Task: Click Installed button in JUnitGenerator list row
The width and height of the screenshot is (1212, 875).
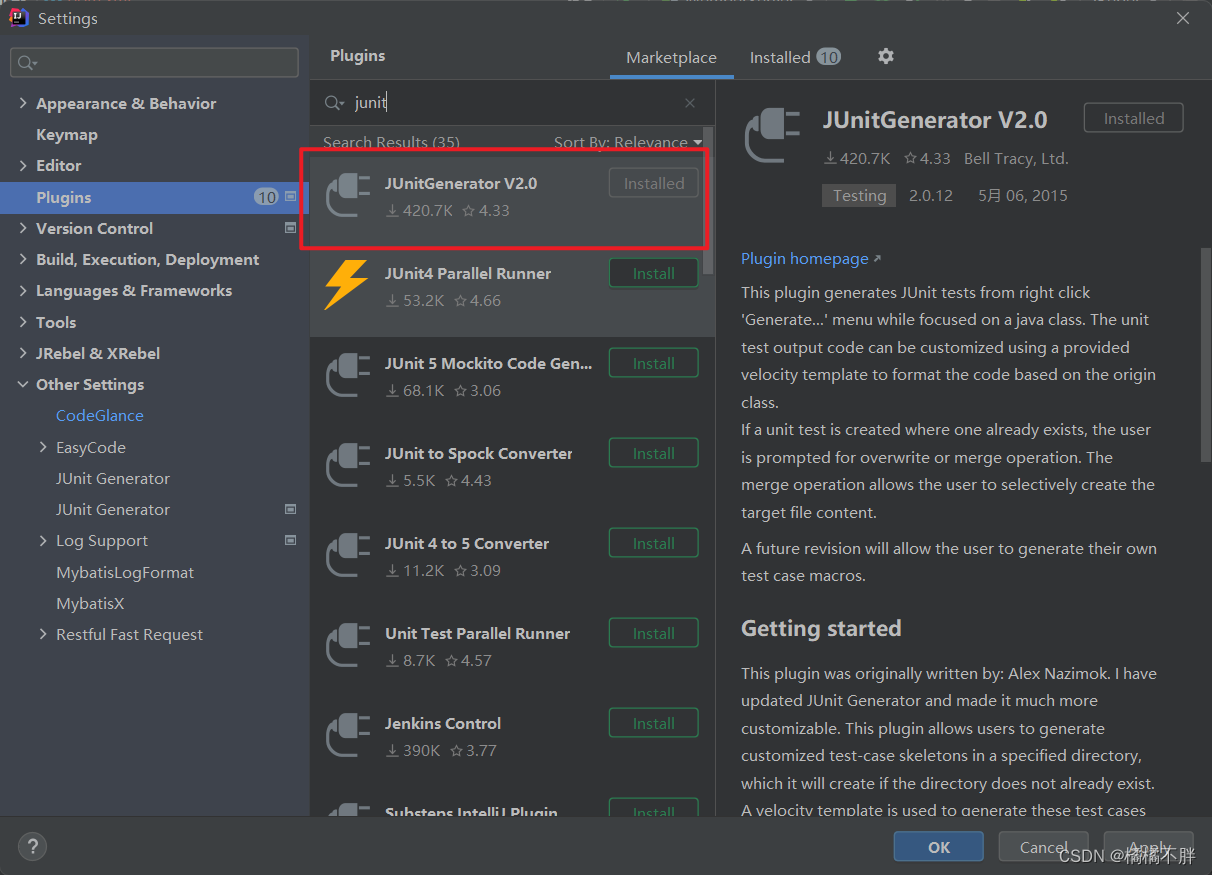Action: [654, 183]
